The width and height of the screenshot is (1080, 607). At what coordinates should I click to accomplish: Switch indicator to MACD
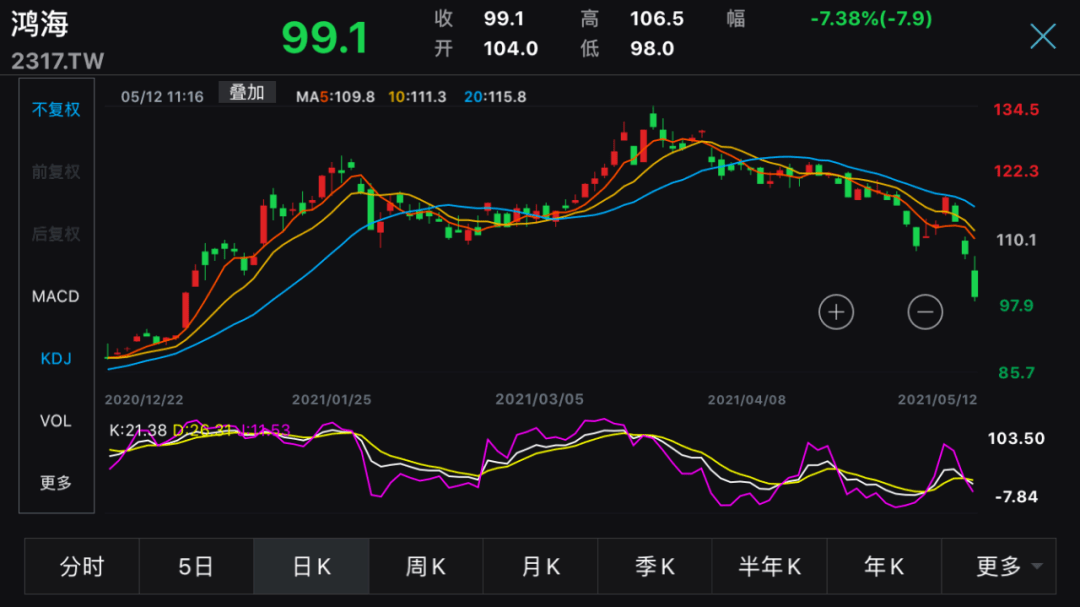tap(56, 296)
